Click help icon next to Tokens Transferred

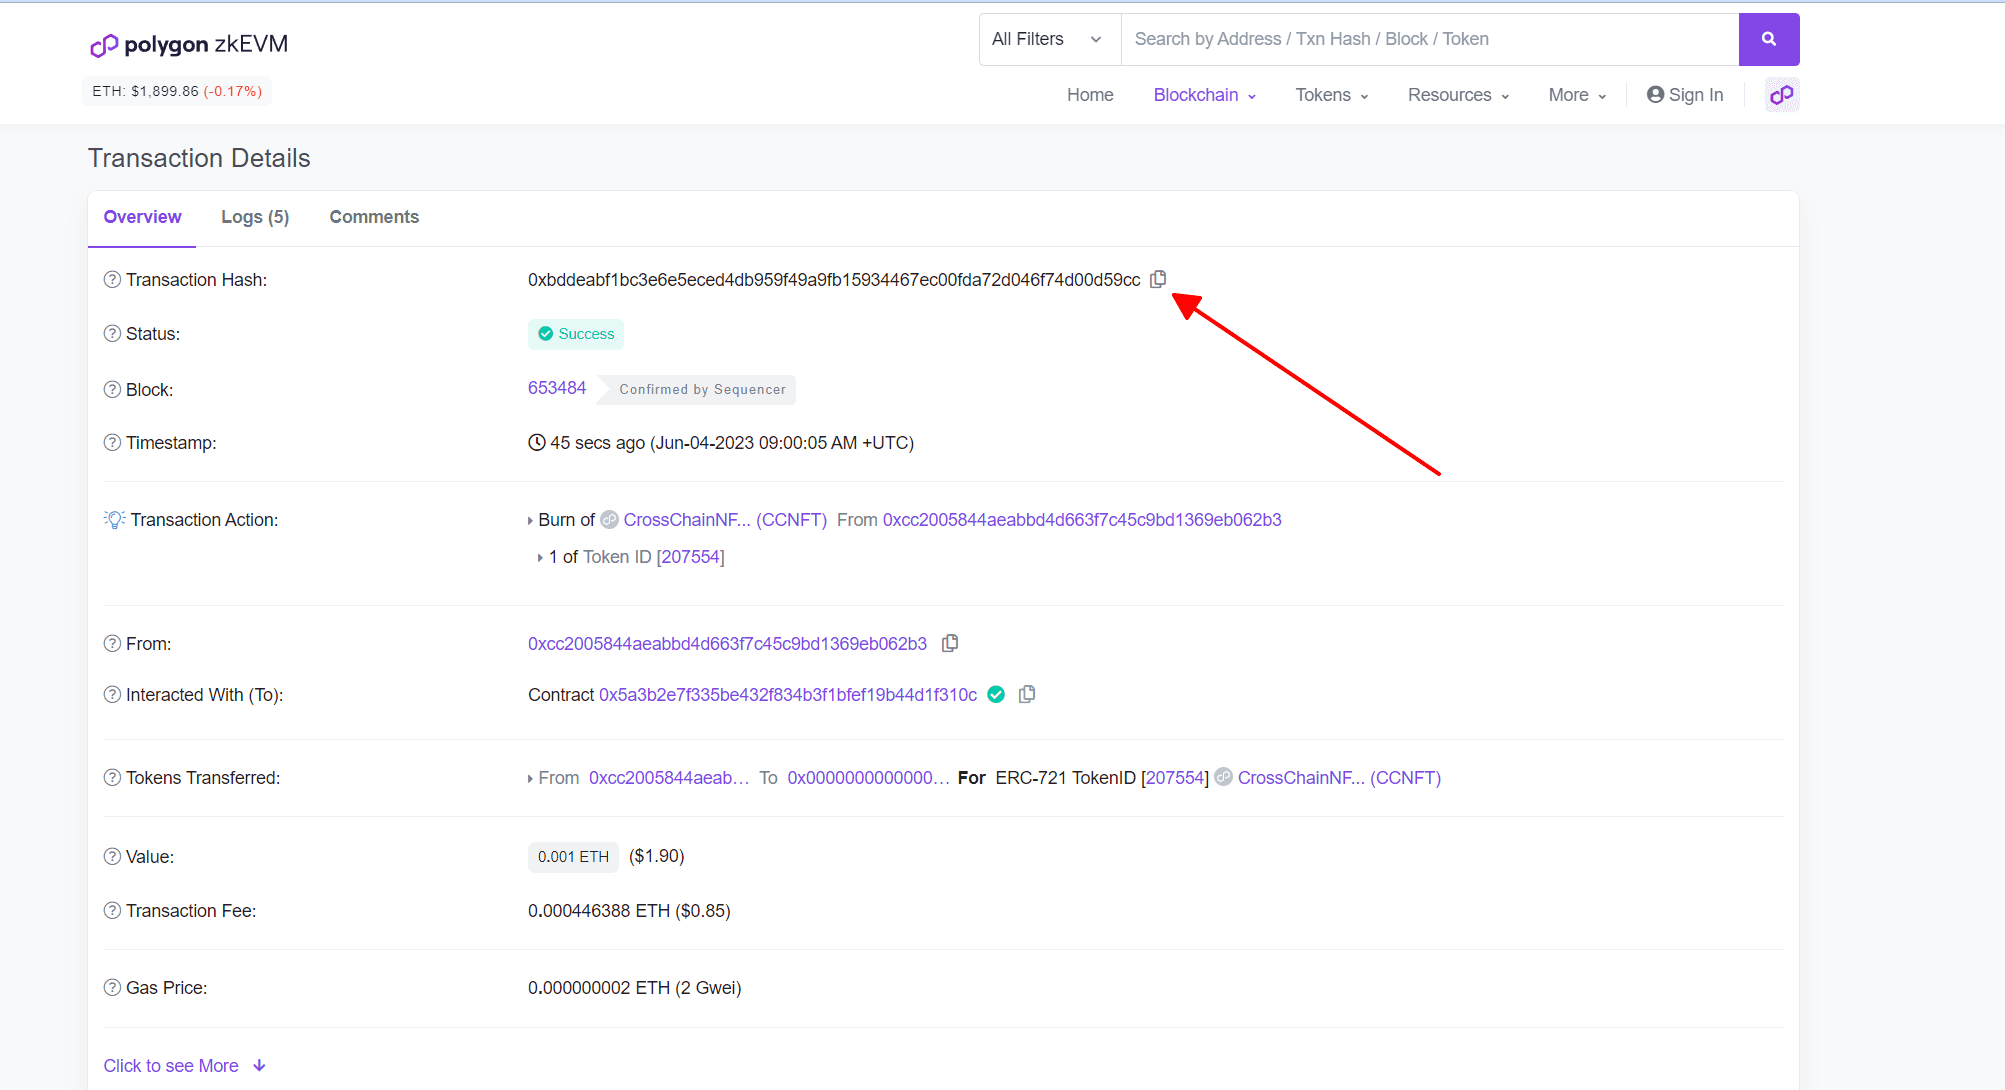coord(112,778)
